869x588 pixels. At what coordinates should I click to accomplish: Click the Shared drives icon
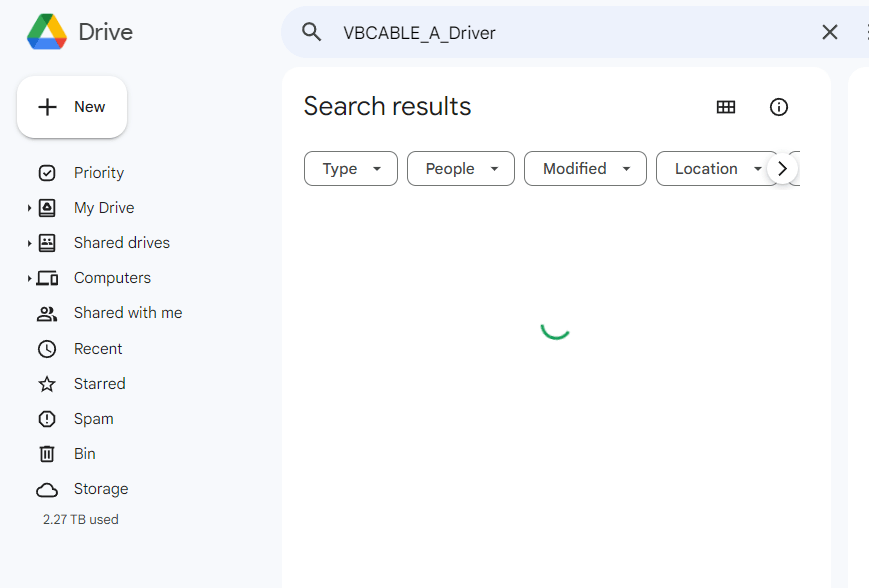(x=47, y=243)
